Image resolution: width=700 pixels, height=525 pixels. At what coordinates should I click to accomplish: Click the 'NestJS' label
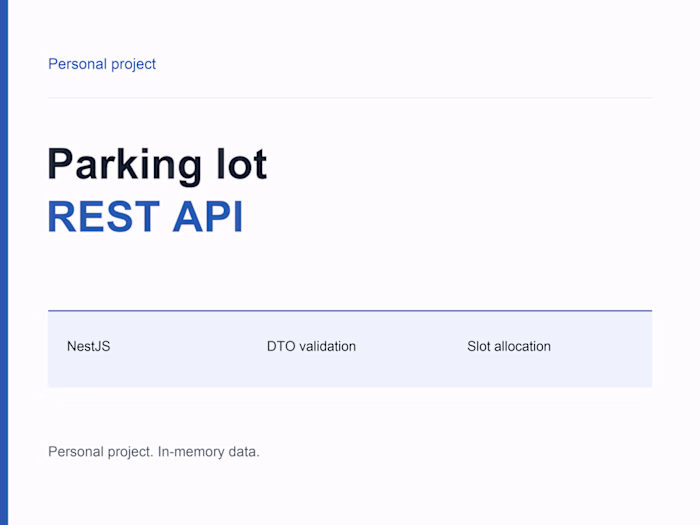(x=88, y=346)
